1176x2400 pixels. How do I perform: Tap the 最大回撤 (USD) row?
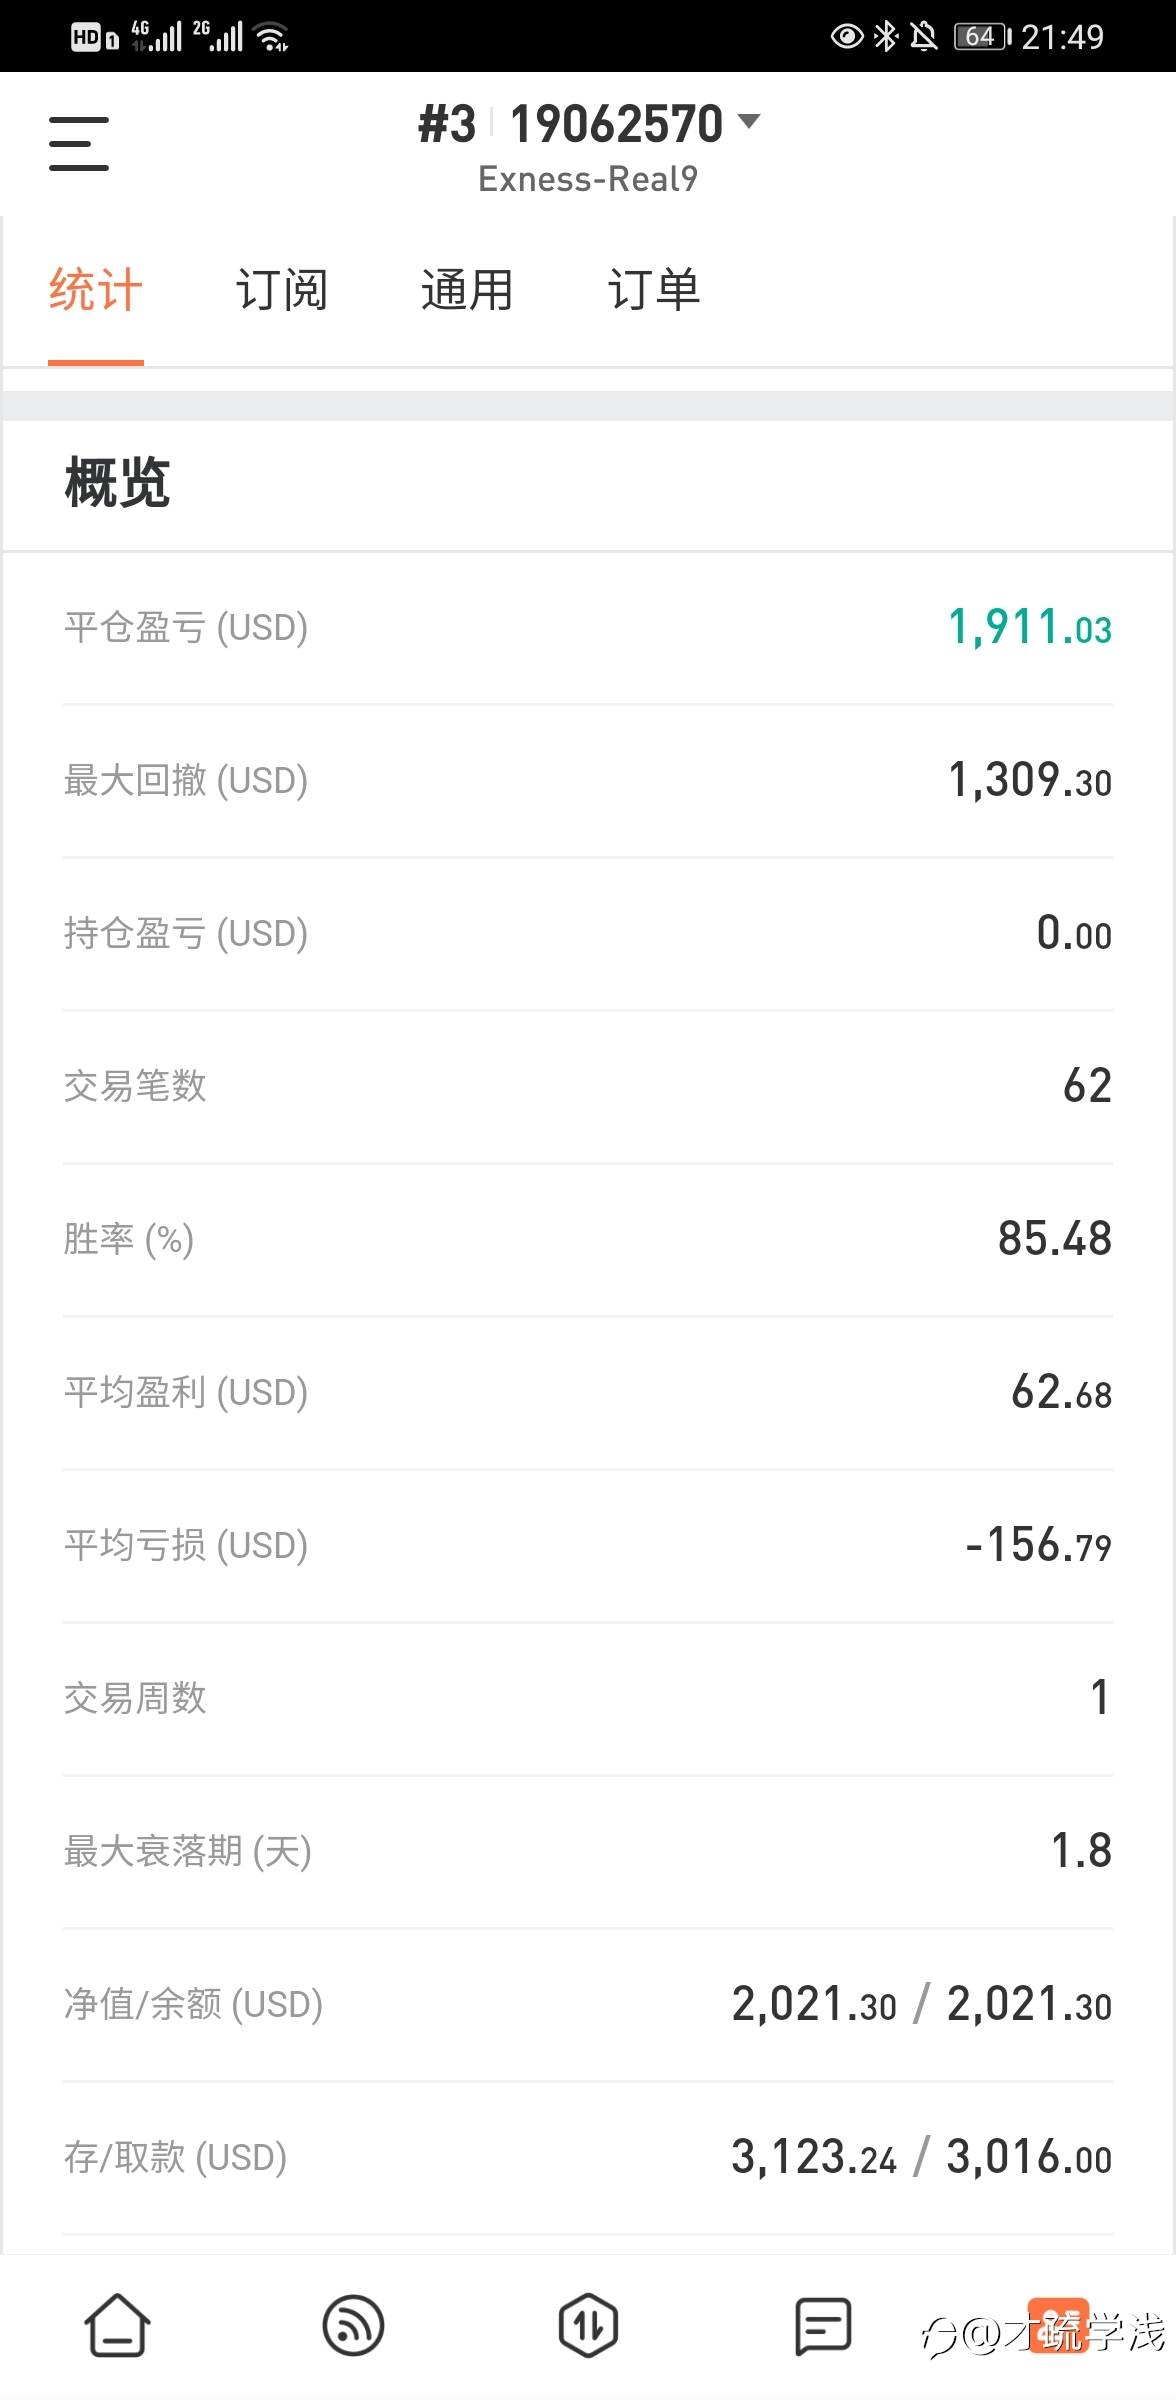[x=588, y=780]
